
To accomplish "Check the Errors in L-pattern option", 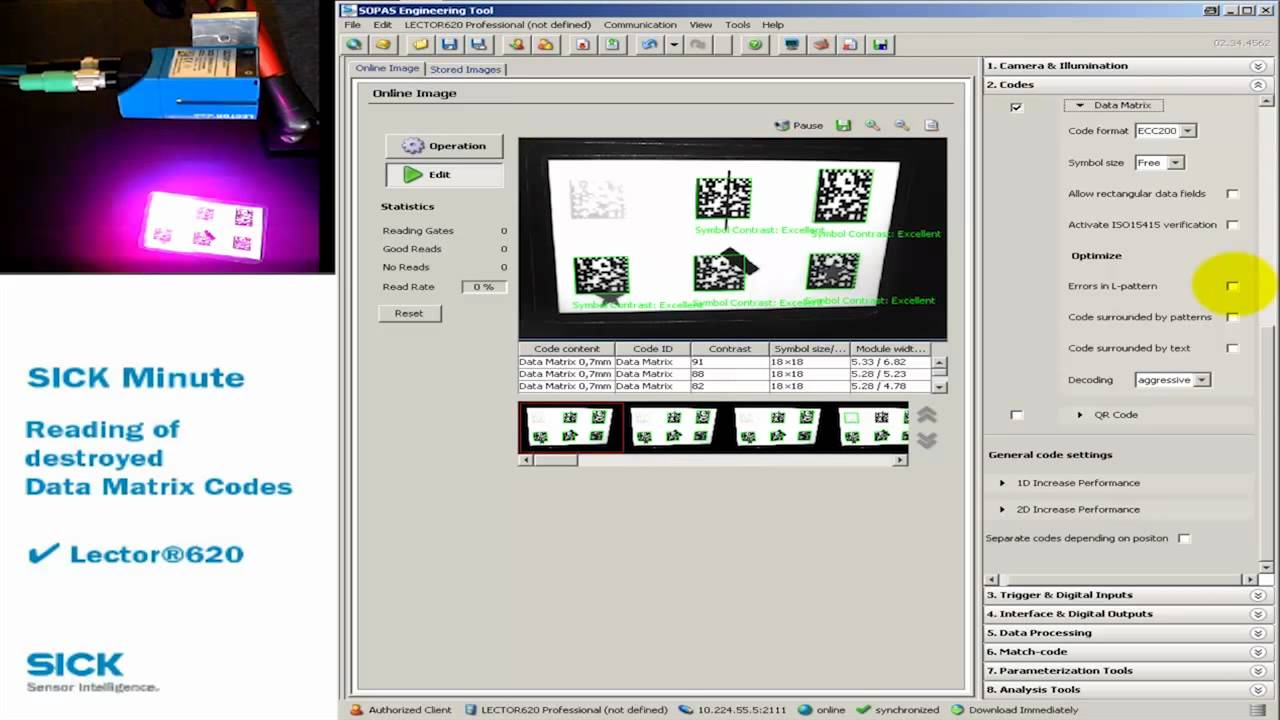I will pyautogui.click(x=1232, y=286).
